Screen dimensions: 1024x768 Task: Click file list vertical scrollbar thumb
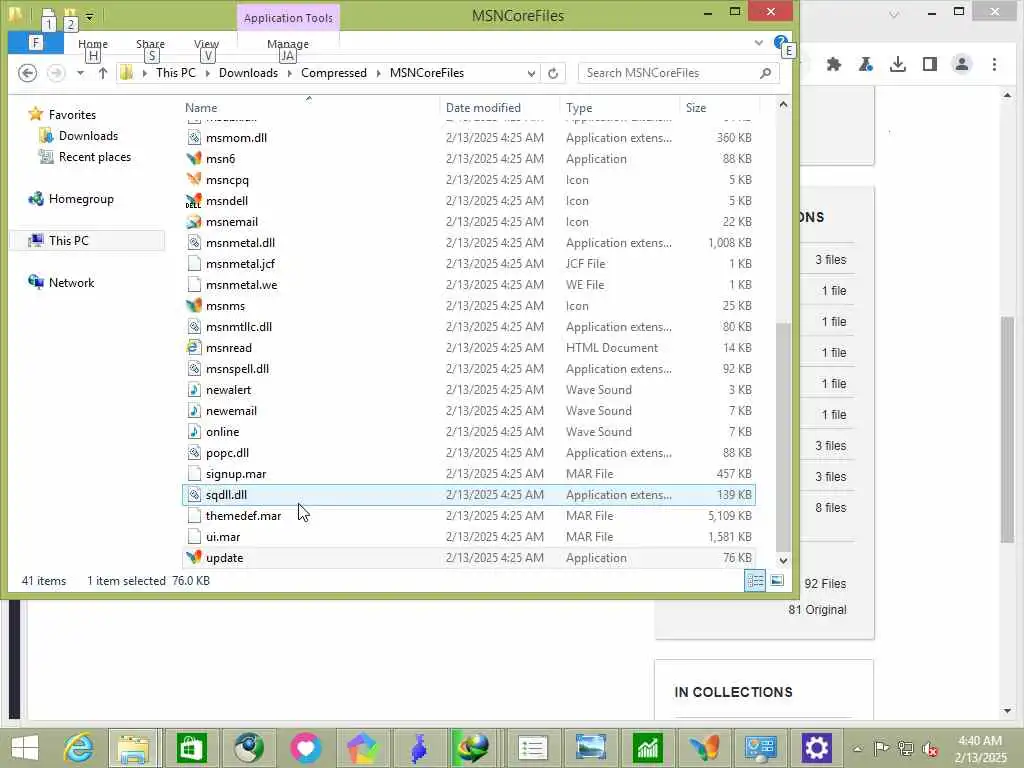pos(783,438)
